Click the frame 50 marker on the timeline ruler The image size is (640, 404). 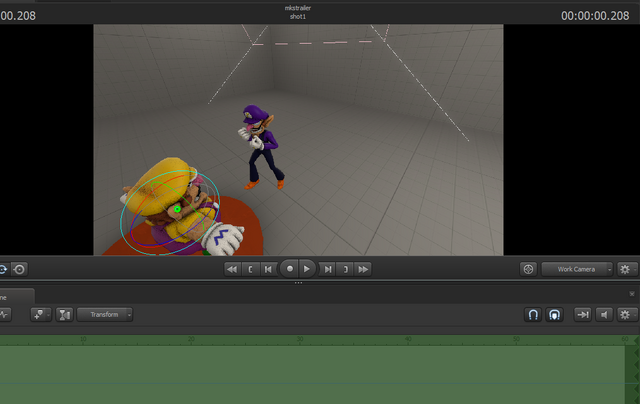[516, 339]
